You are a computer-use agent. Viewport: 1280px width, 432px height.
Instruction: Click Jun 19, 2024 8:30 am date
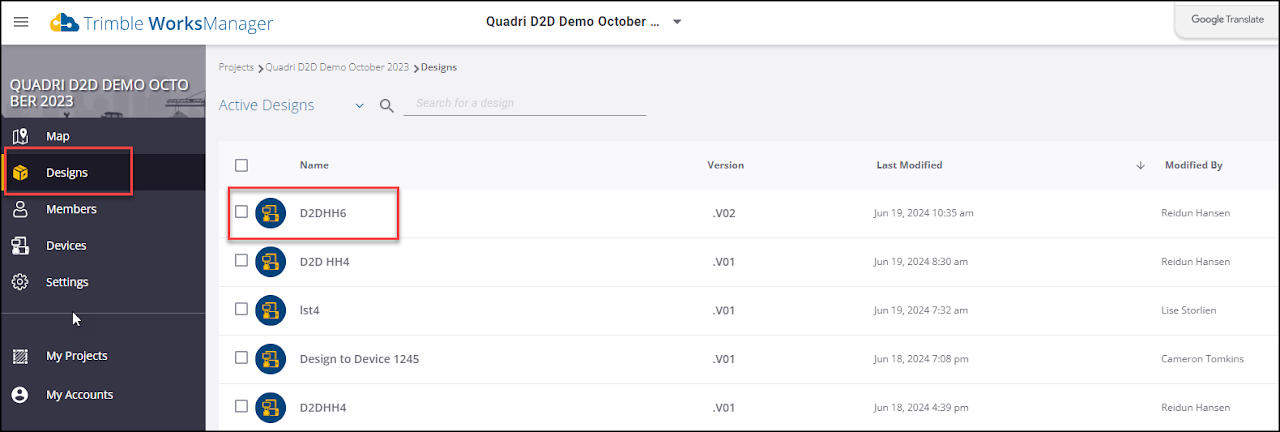(920, 262)
